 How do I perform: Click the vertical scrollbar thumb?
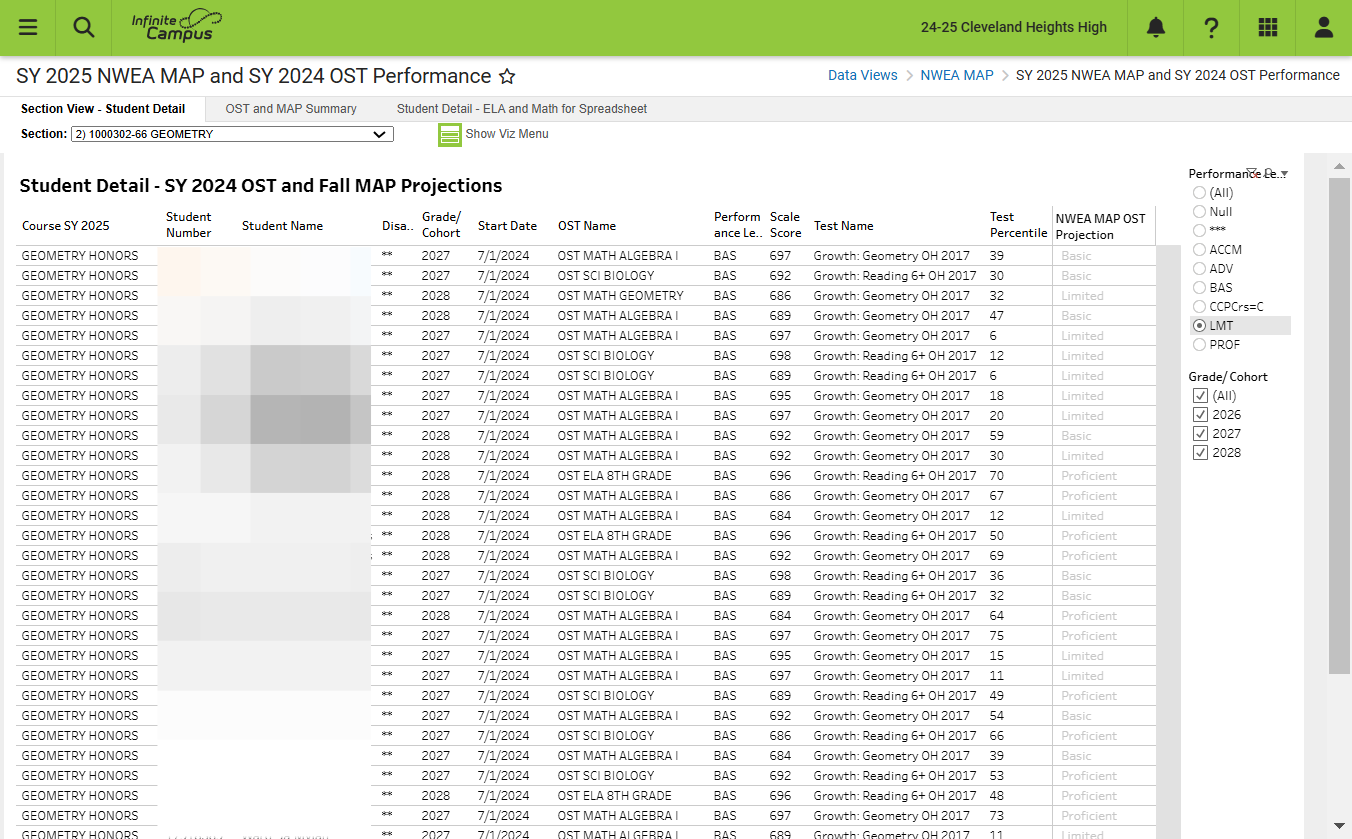click(1339, 426)
